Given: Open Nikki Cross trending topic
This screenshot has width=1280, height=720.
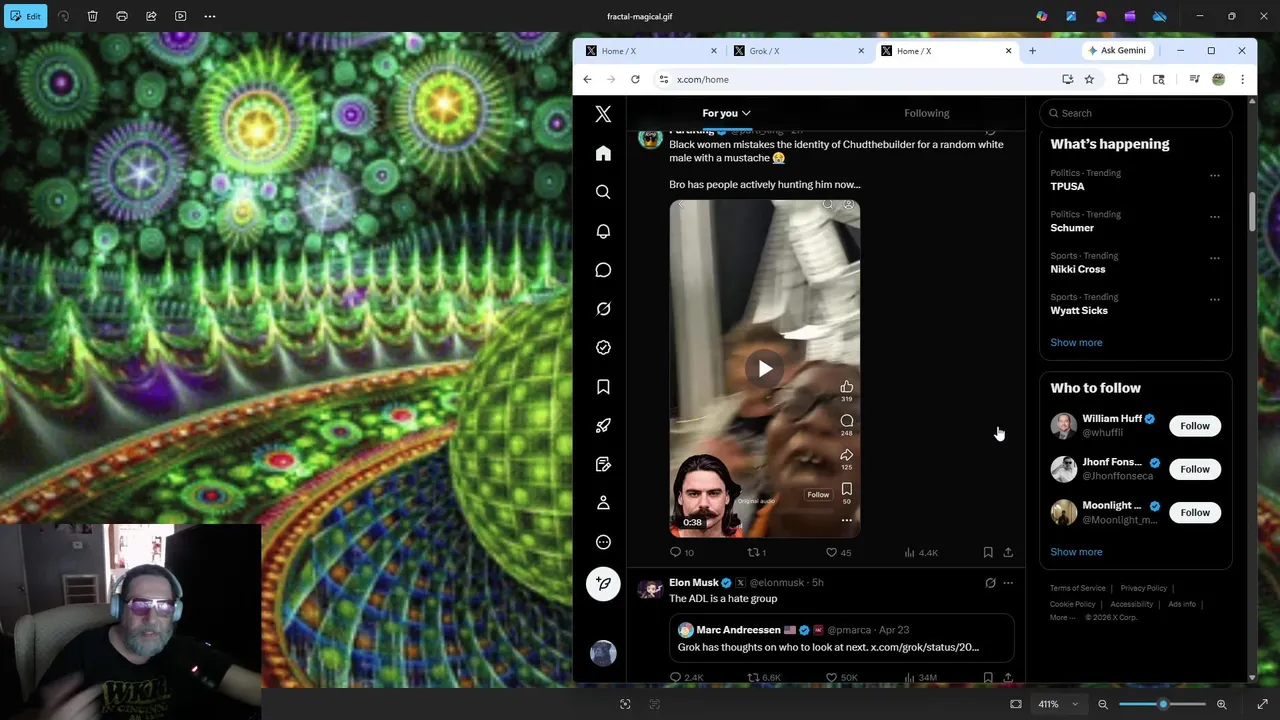Looking at the screenshot, I should (x=1078, y=269).
